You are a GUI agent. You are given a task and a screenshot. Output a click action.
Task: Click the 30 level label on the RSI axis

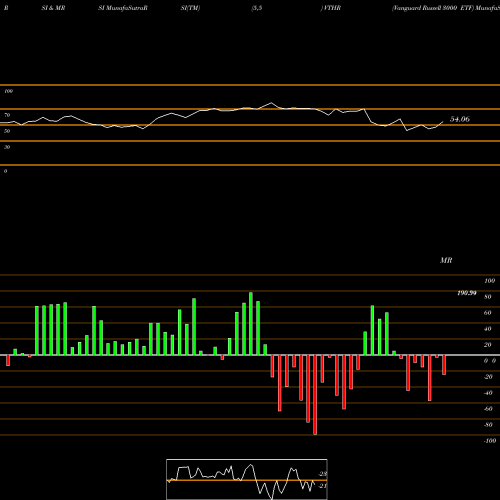[7, 147]
